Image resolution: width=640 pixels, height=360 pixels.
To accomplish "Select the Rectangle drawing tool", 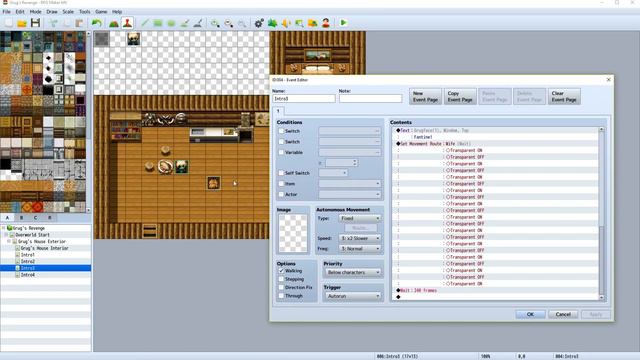I will point(158,23).
